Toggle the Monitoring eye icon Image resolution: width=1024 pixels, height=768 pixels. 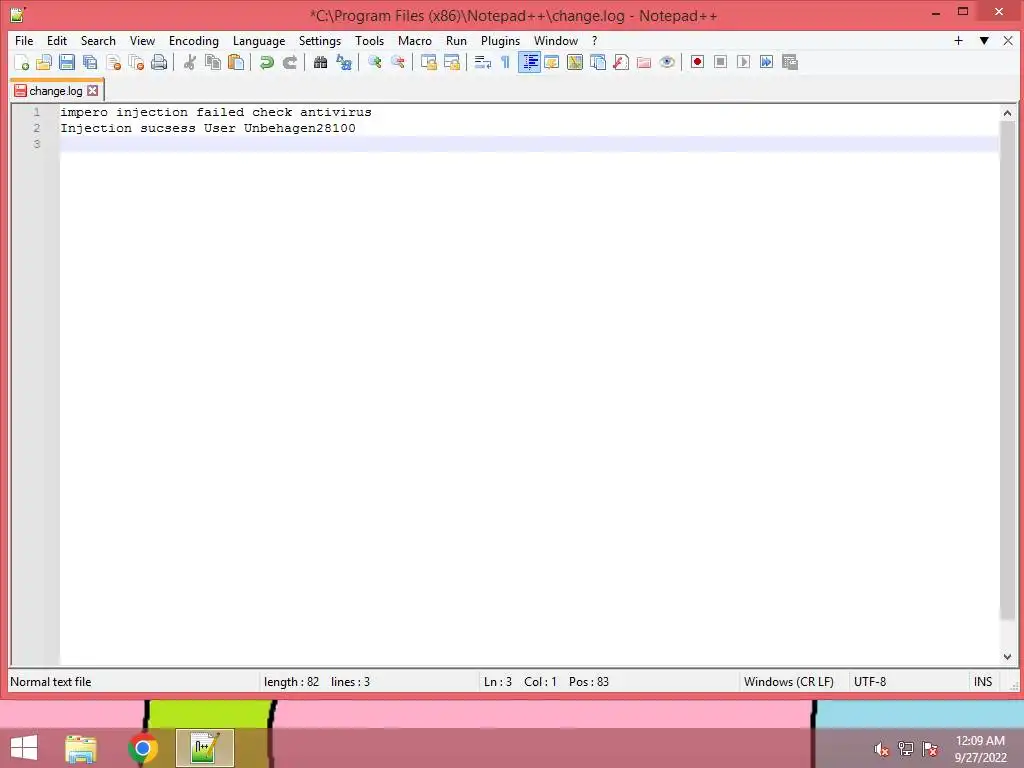(667, 62)
